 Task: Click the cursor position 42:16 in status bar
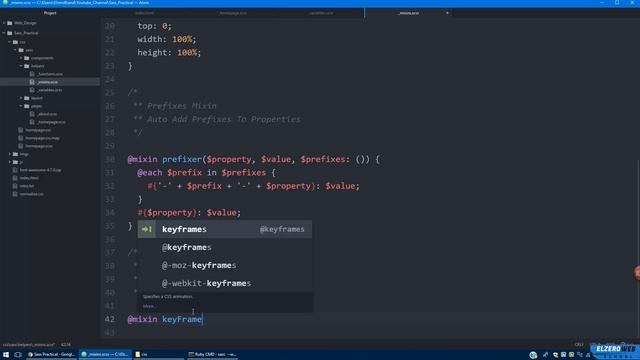(x=66, y=345)
